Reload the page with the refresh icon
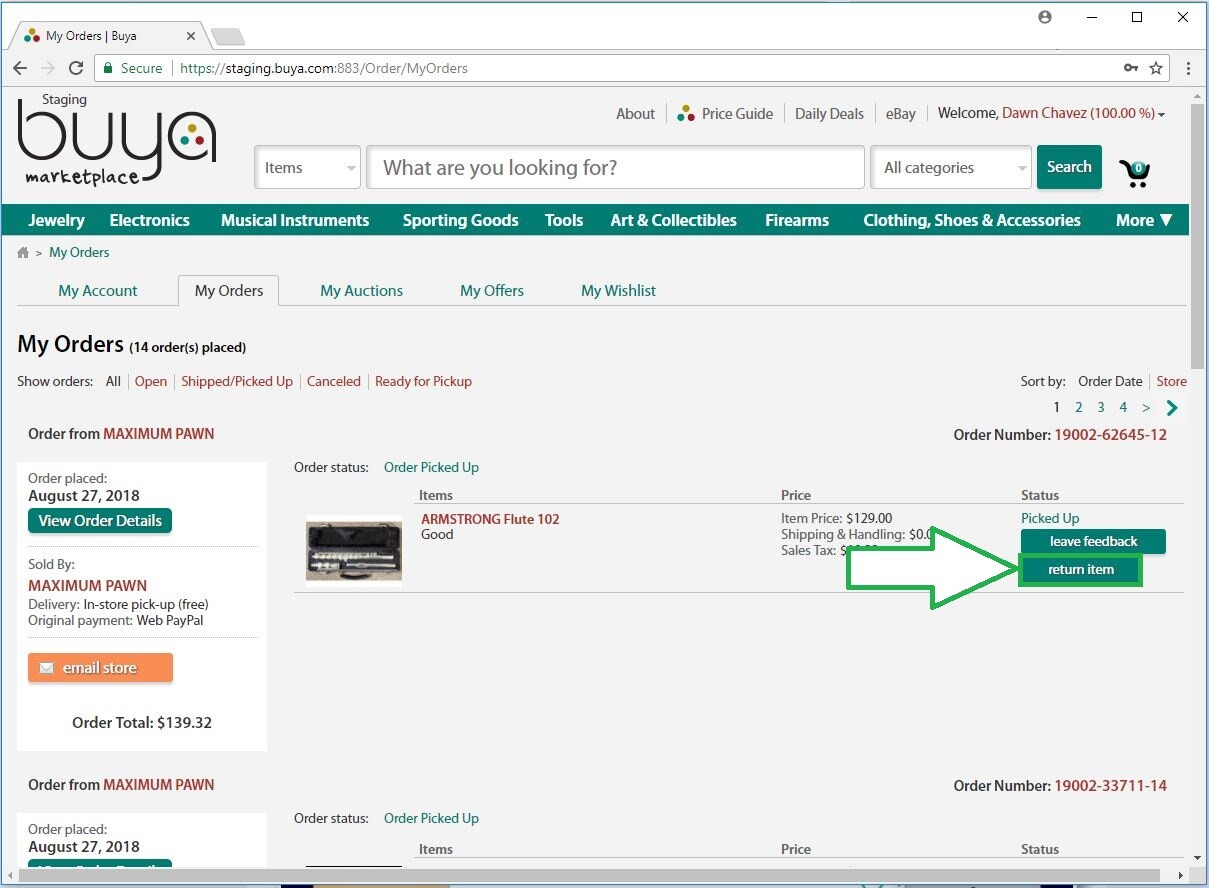Screen dimensions: 1209x888 coord(76,68)
